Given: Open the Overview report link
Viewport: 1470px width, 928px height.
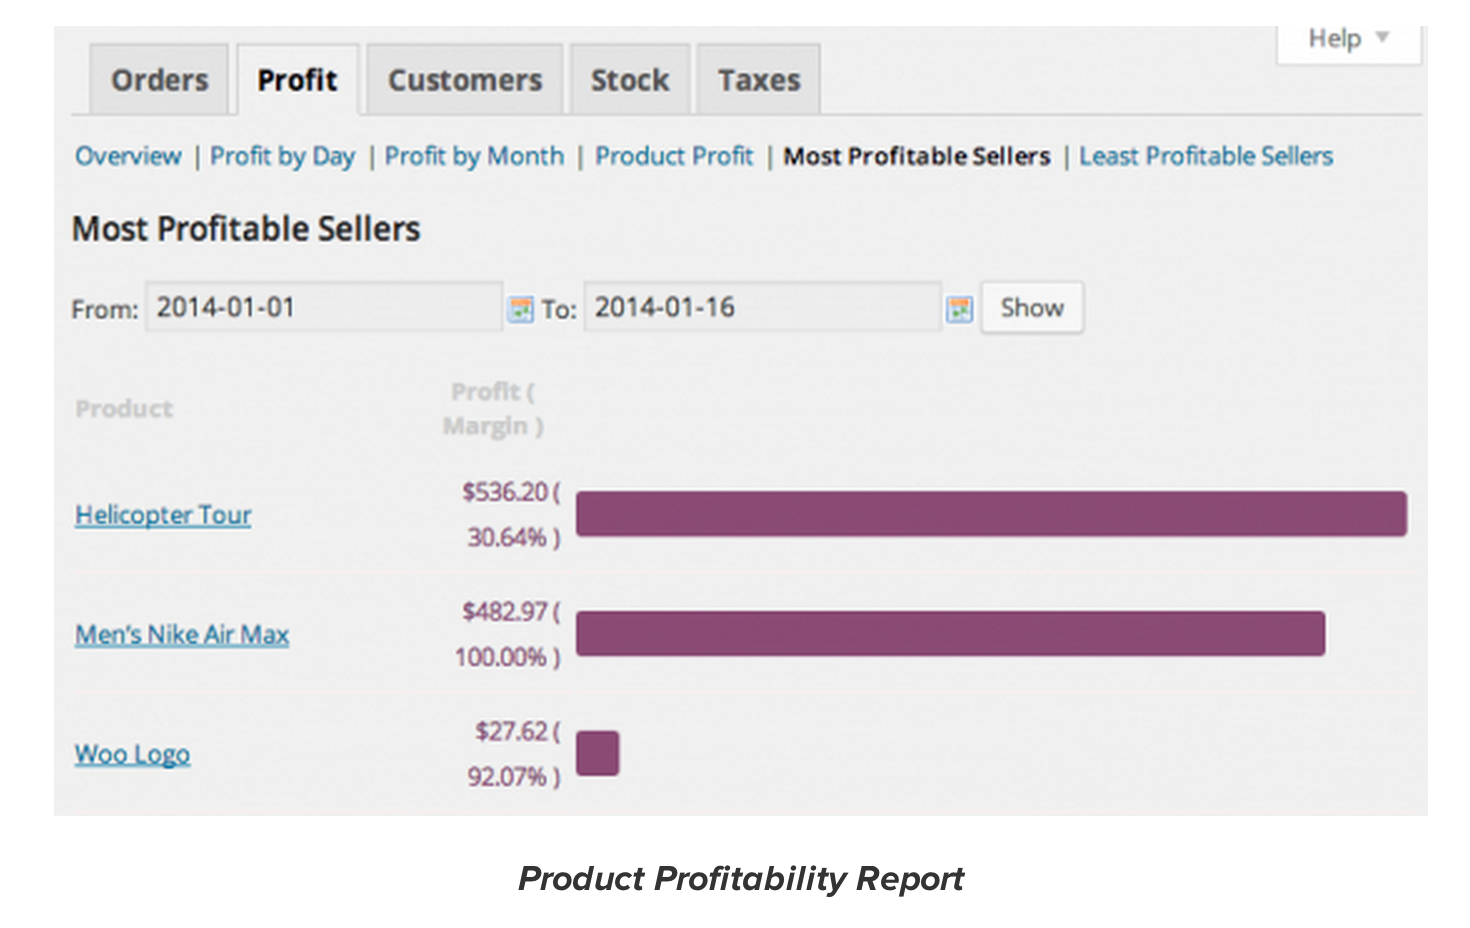Looking at the screenshot, I should (128, 157).
